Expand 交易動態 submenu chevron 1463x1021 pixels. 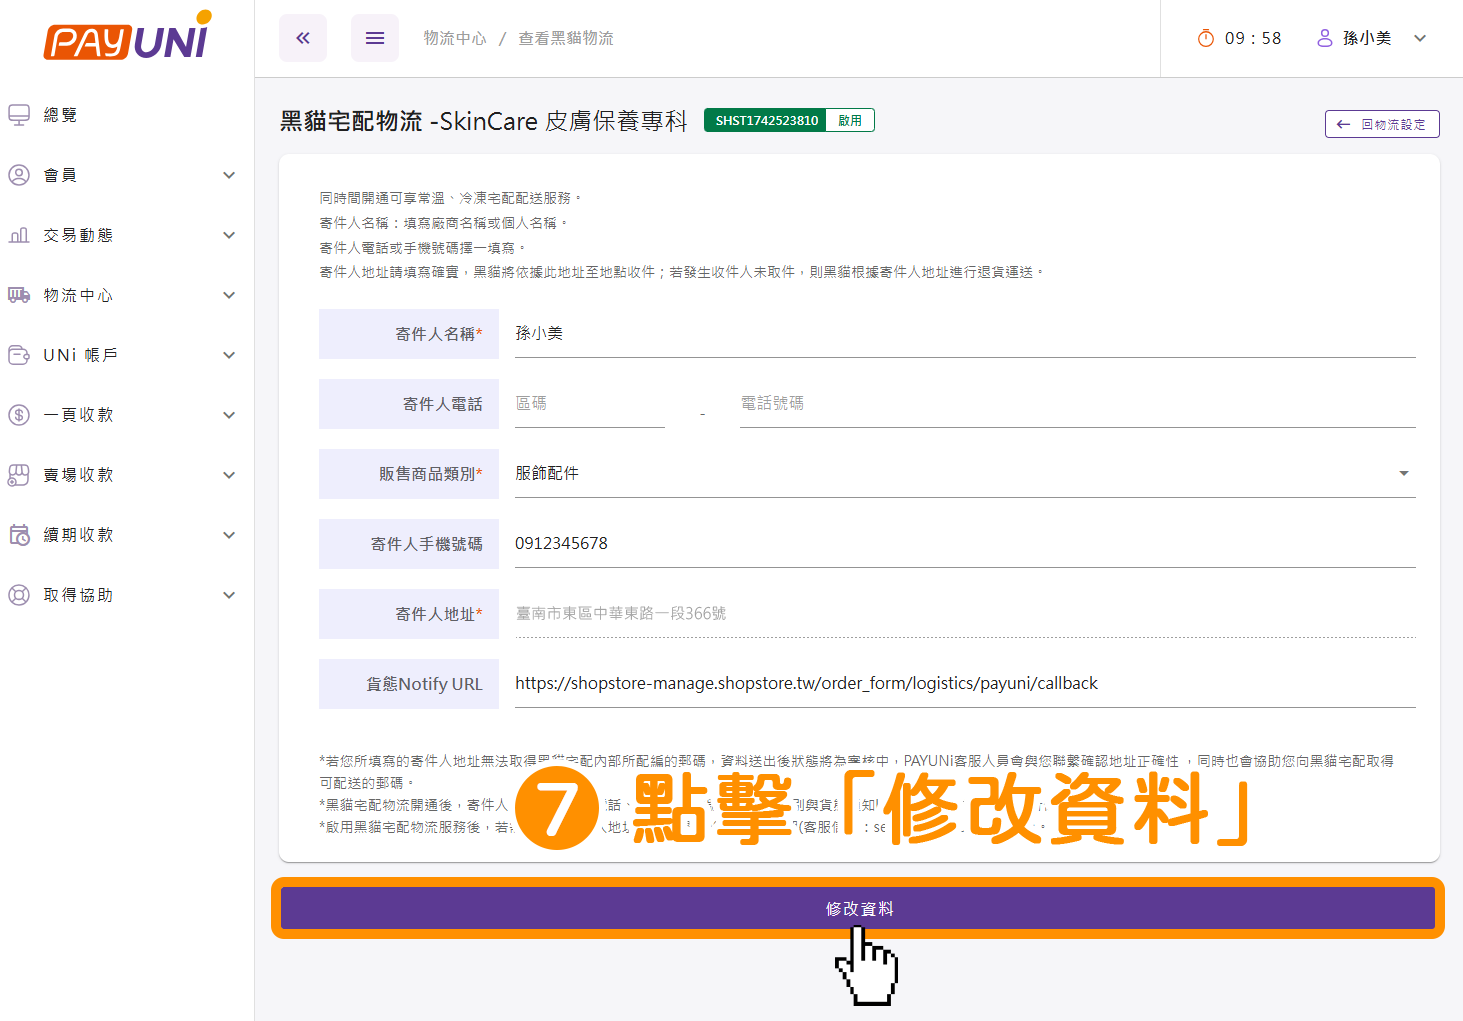[x=229, y=235]
